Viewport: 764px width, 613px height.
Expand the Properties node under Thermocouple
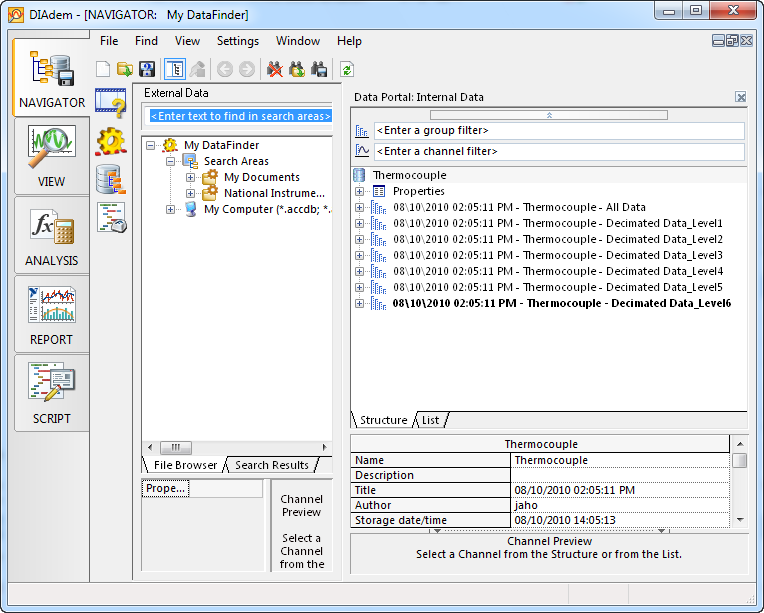click(359, 191)
